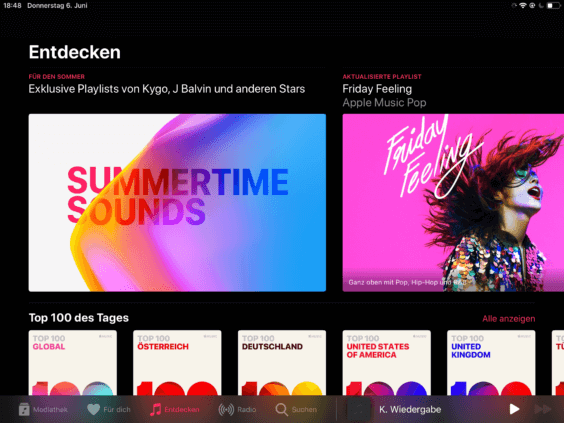Viewport: 564px width, 423px height.
Task: Check the Wi-Fi status icon
Action: [522, 5]
